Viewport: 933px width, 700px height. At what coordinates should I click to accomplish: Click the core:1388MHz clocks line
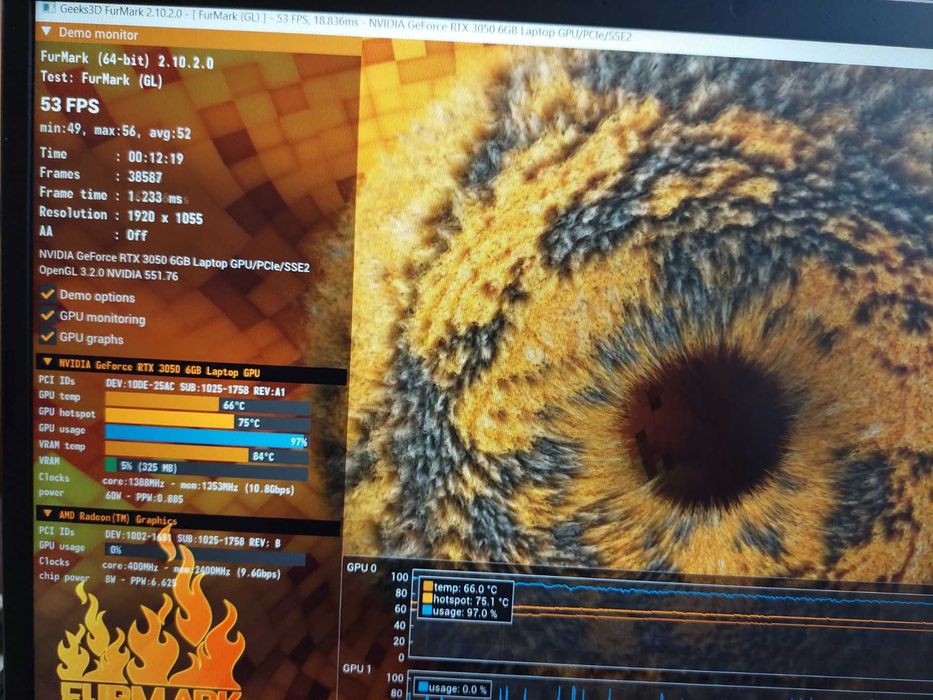coord(198,485)
